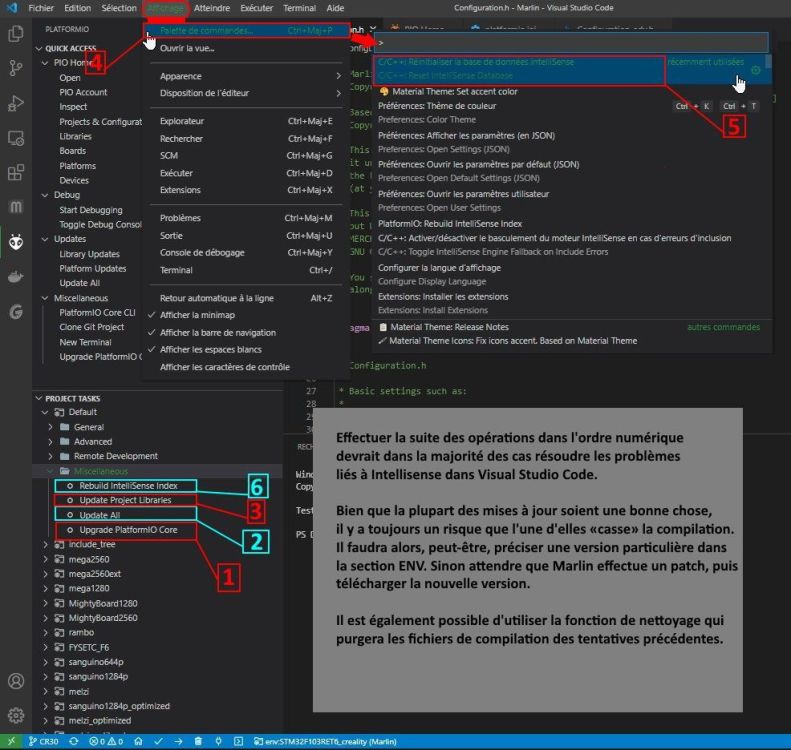Click the green remote window status bar icon

point(11,741)
